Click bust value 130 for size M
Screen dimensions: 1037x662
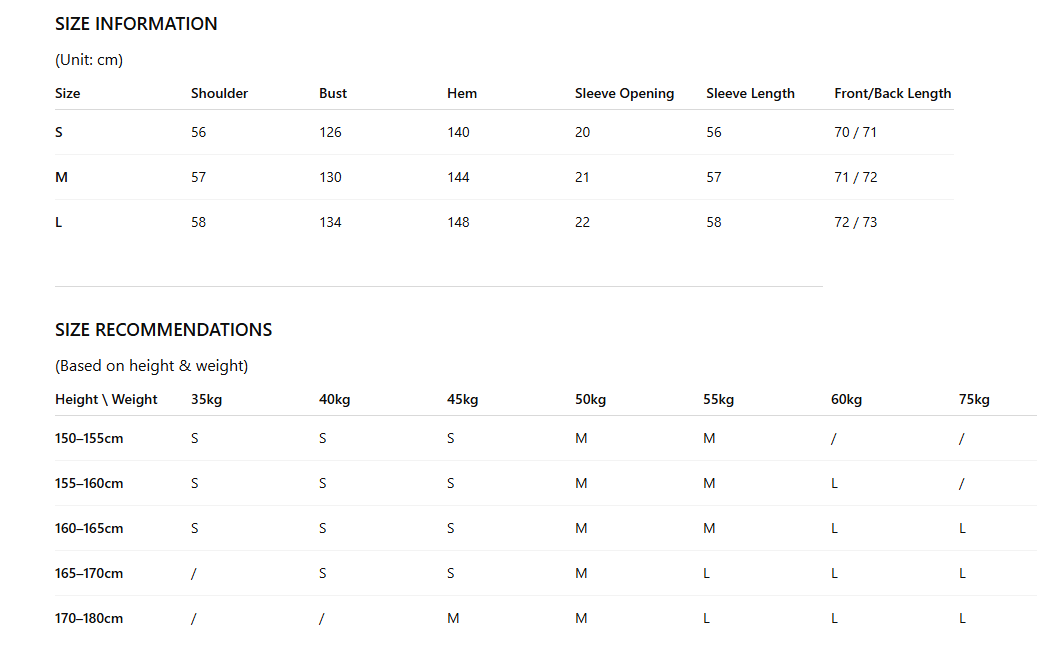330,177
